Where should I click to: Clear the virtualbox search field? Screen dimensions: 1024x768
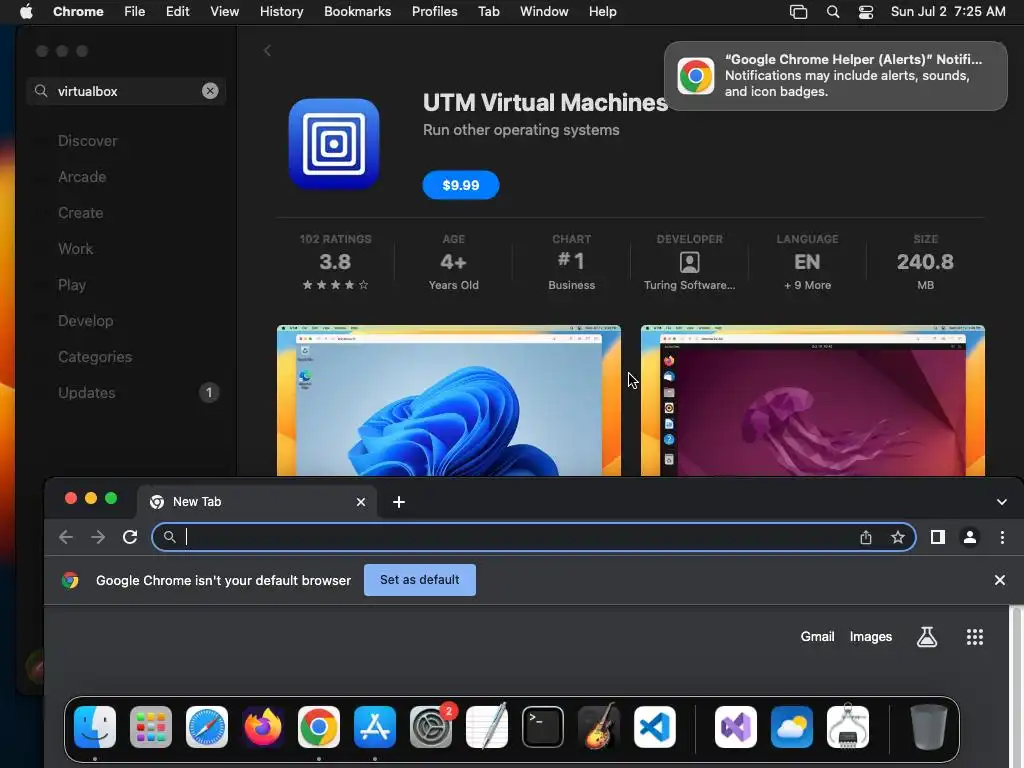210,91
